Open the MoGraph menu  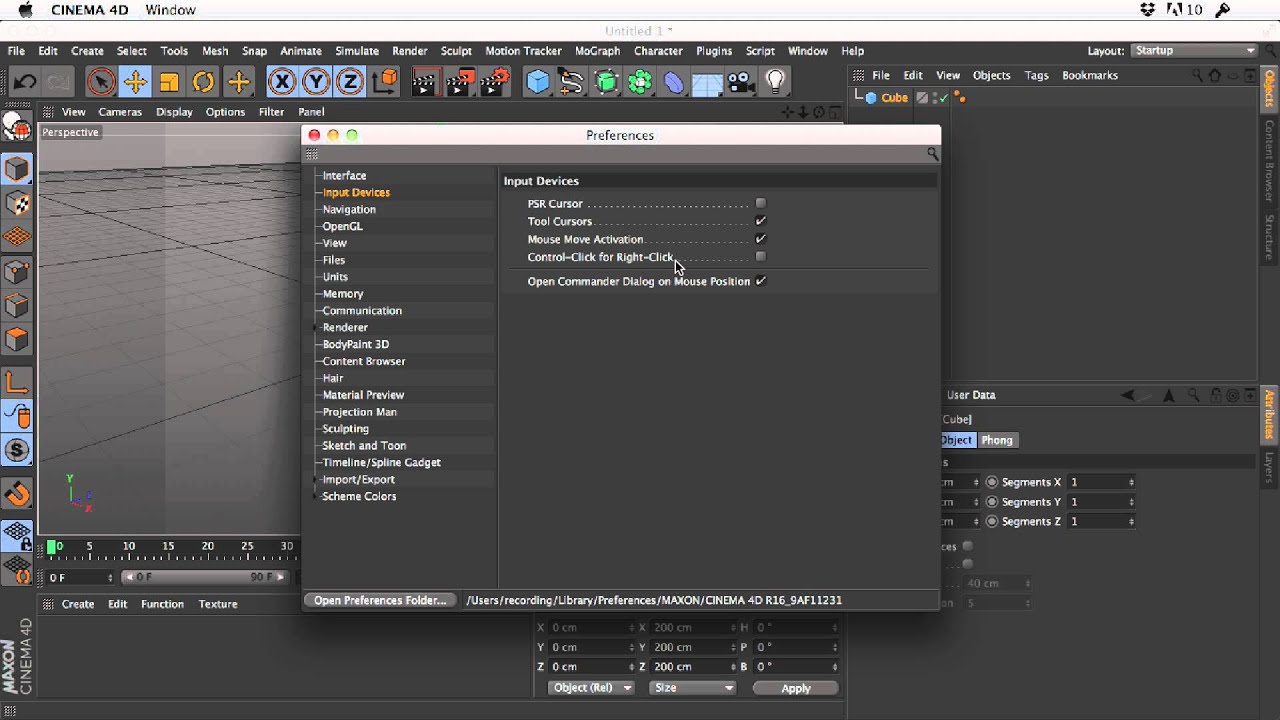coord(597,51)
